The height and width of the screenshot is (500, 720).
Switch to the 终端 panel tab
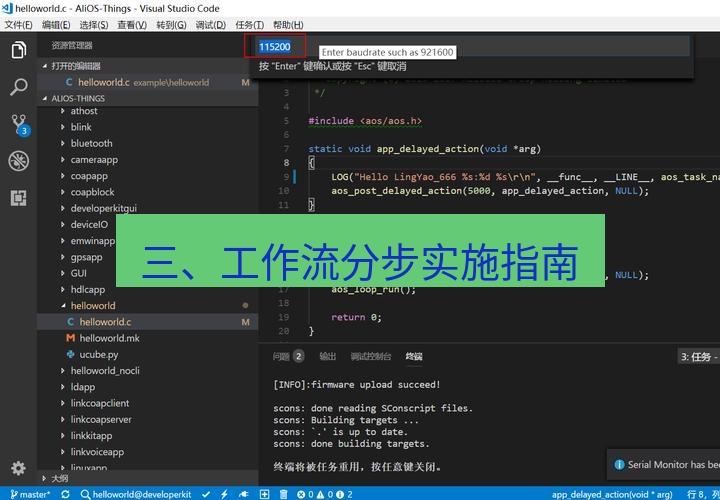(414, 356)
